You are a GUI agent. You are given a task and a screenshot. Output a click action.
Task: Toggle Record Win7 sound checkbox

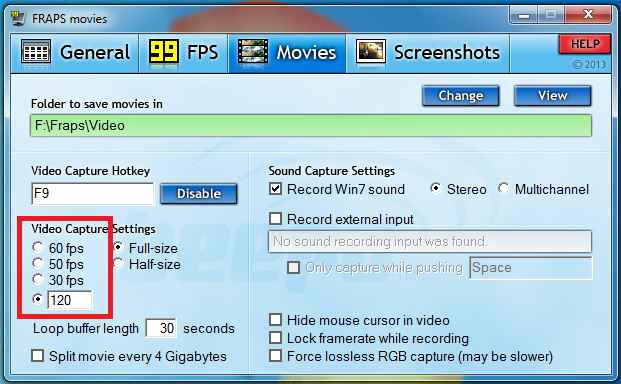coord(276,188)
